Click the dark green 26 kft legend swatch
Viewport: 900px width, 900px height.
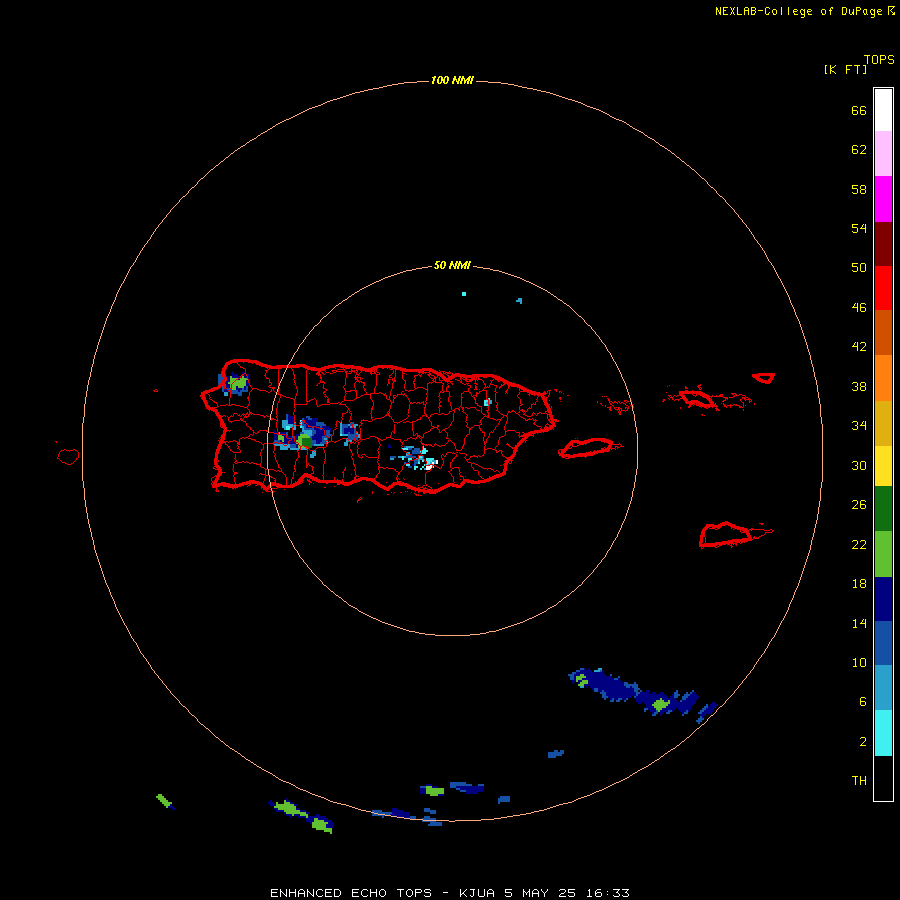(883, 509)
